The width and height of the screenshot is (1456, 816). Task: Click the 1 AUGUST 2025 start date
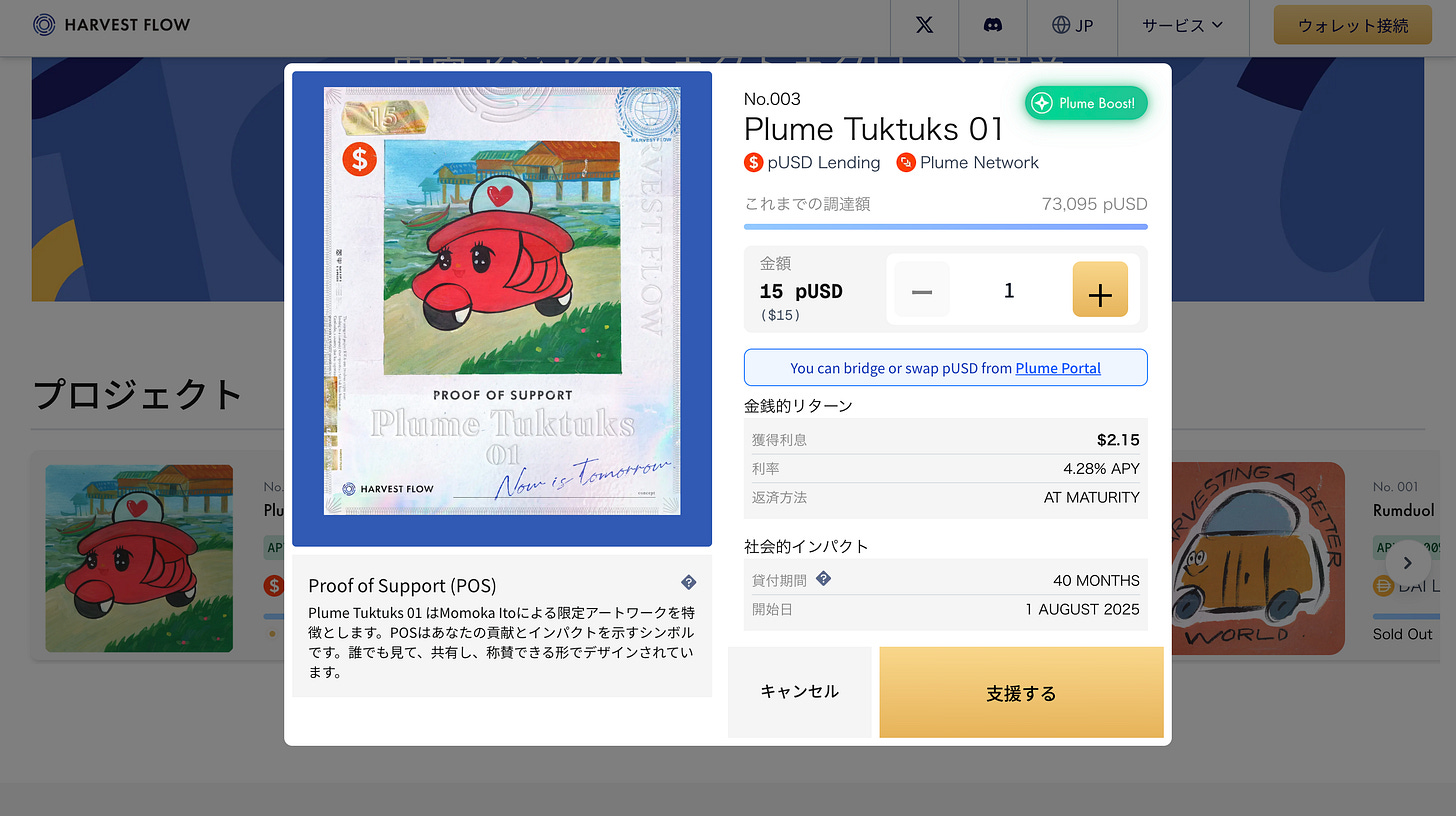[x=1082, y=609]
